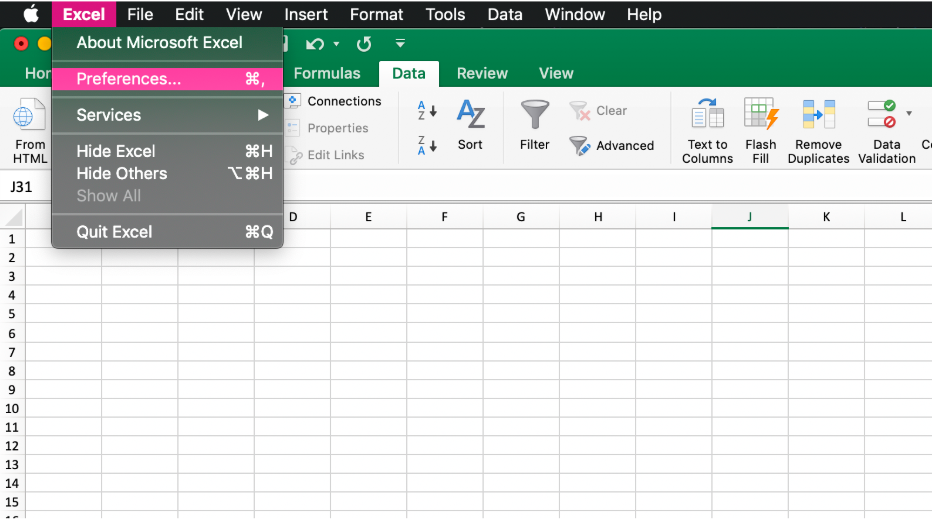Close the Excel window red button
The height and width of the screenshot is (521, 934).
21,43
